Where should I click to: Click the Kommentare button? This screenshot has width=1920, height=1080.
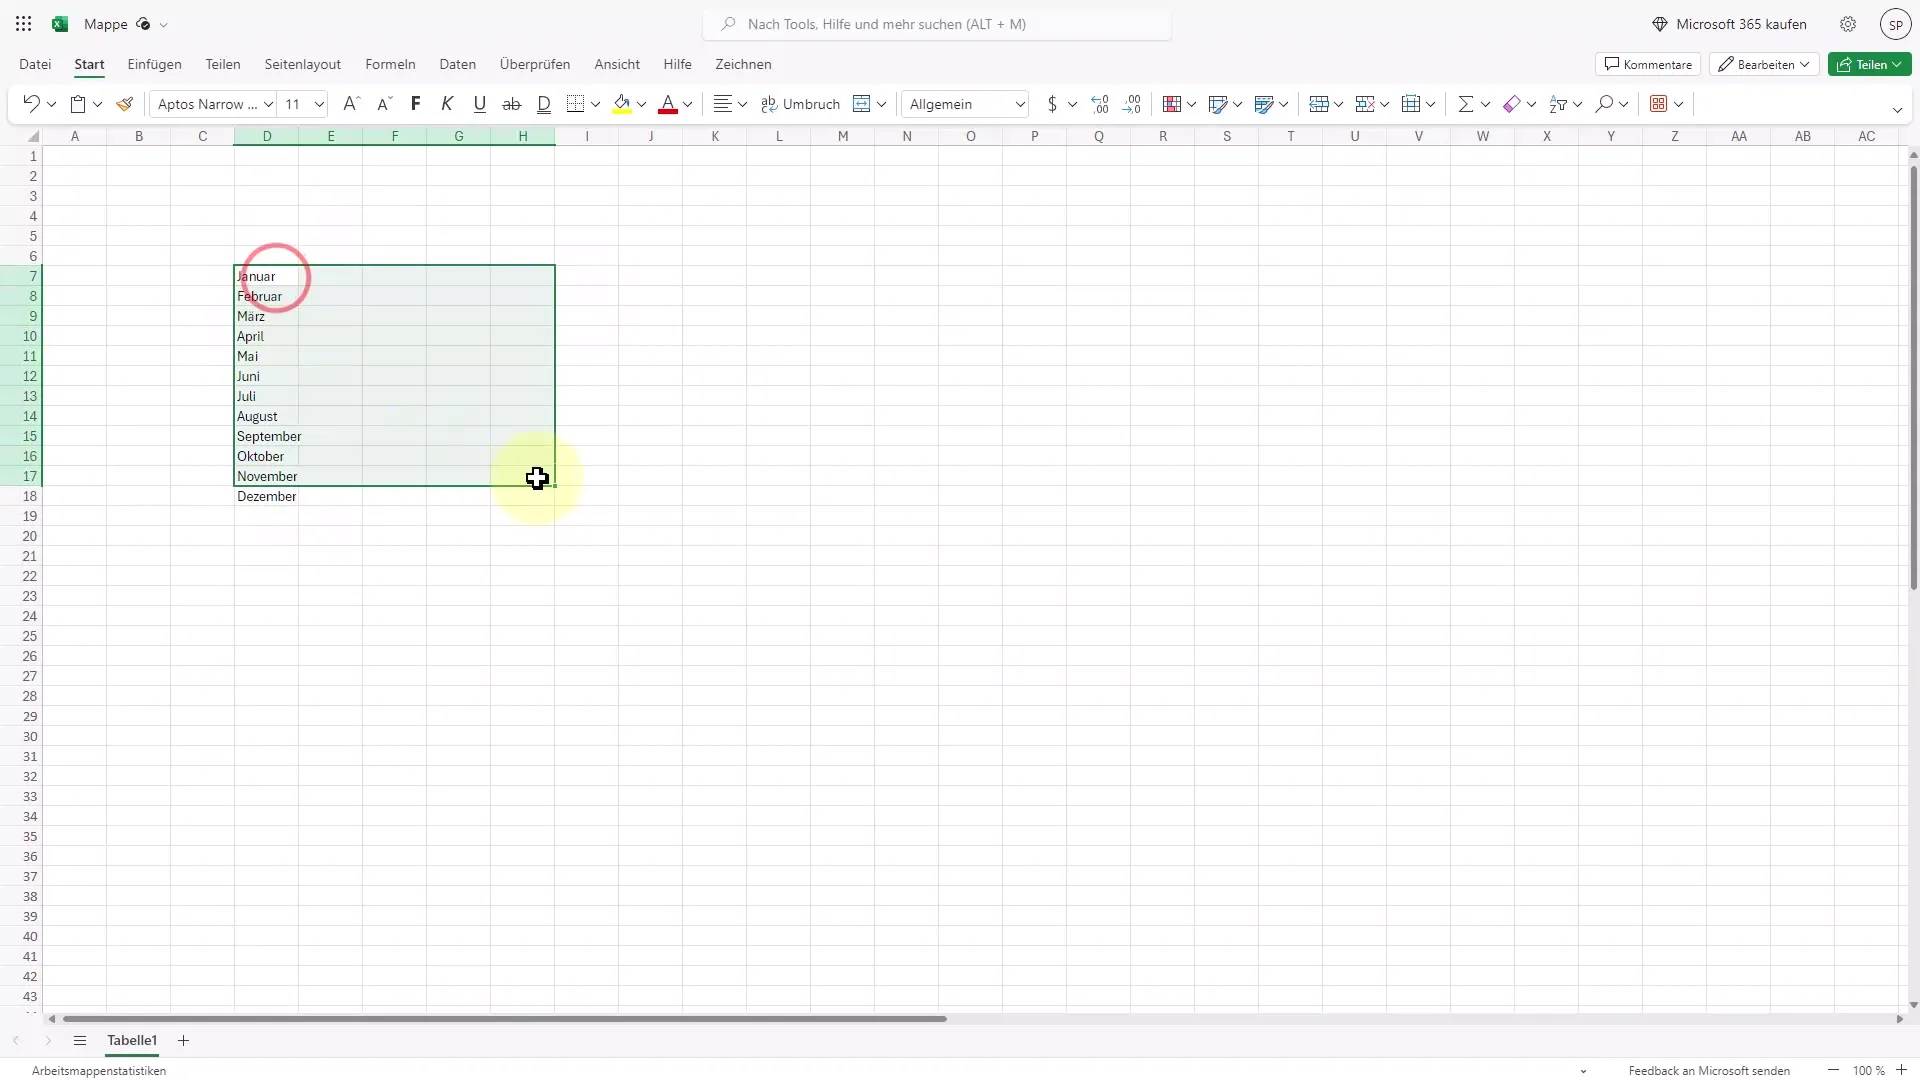pos(1646,63)
